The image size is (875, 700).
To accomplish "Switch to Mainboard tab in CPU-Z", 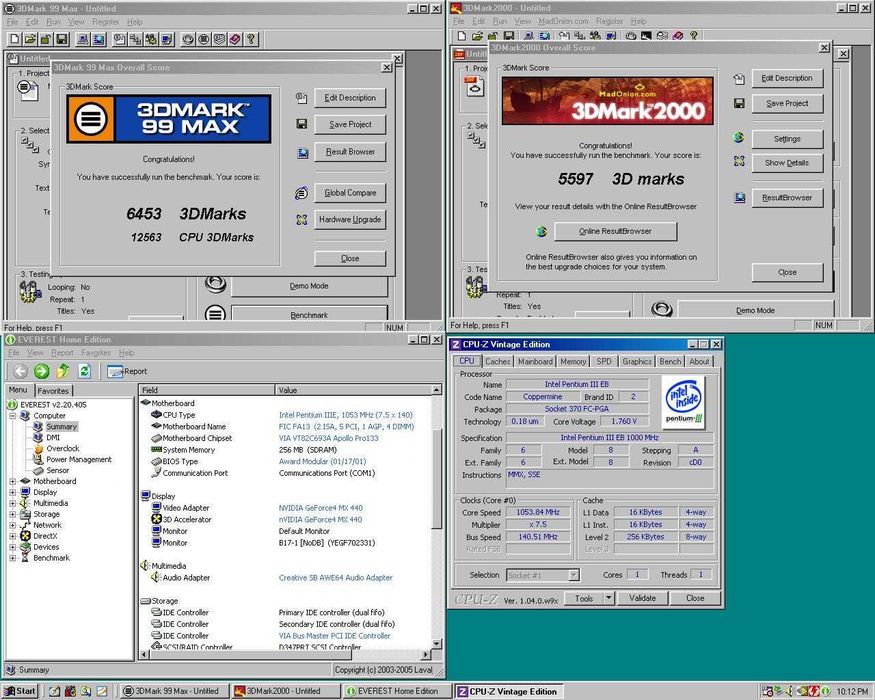I will pyautogui.click(x=535, y=361).
